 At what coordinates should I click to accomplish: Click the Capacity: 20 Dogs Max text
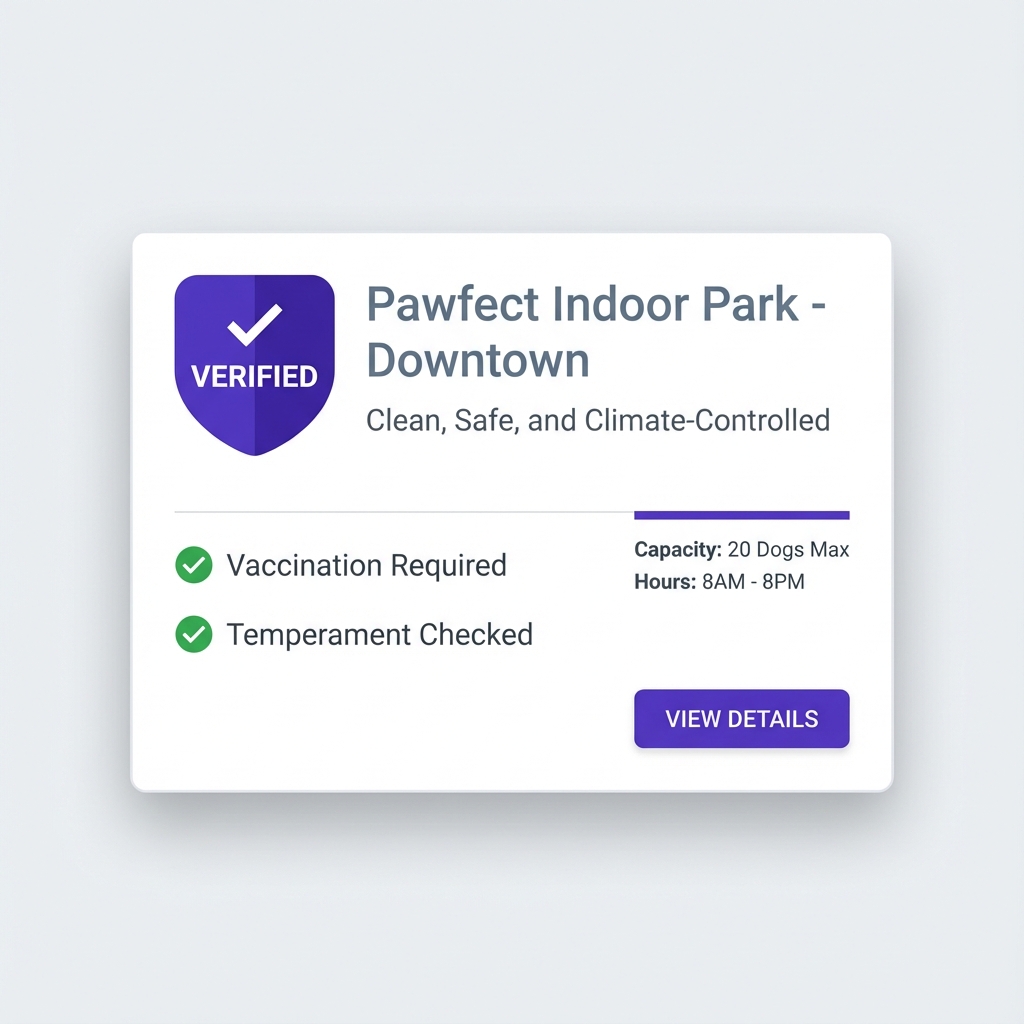click(x=740, y=549)
